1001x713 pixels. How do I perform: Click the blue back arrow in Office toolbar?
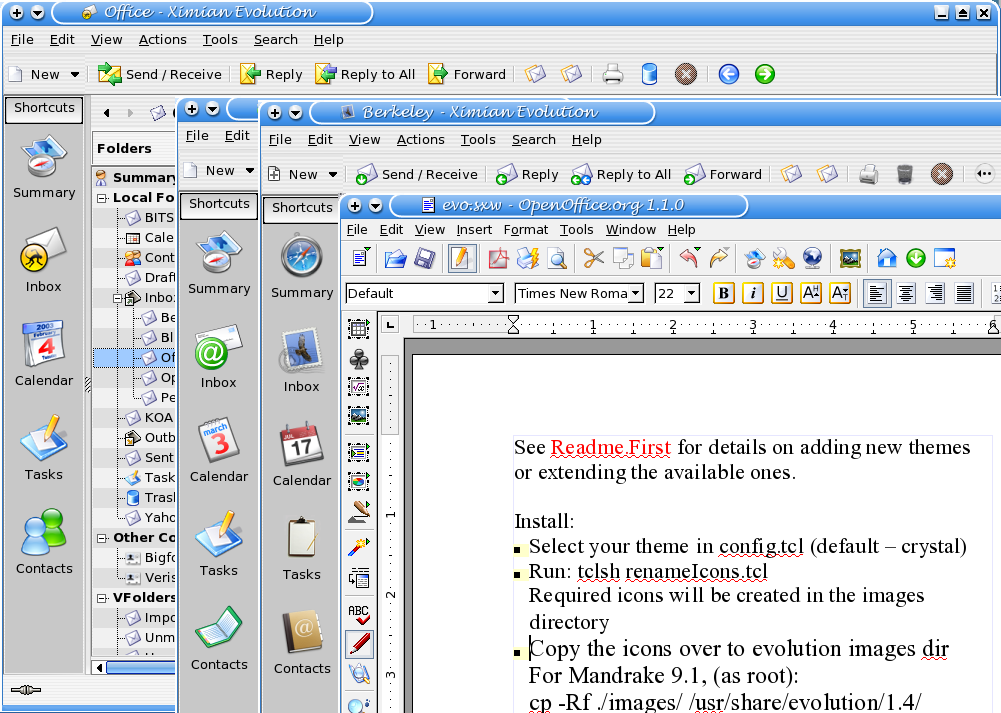pyautogui.click(x=728, y=74)
